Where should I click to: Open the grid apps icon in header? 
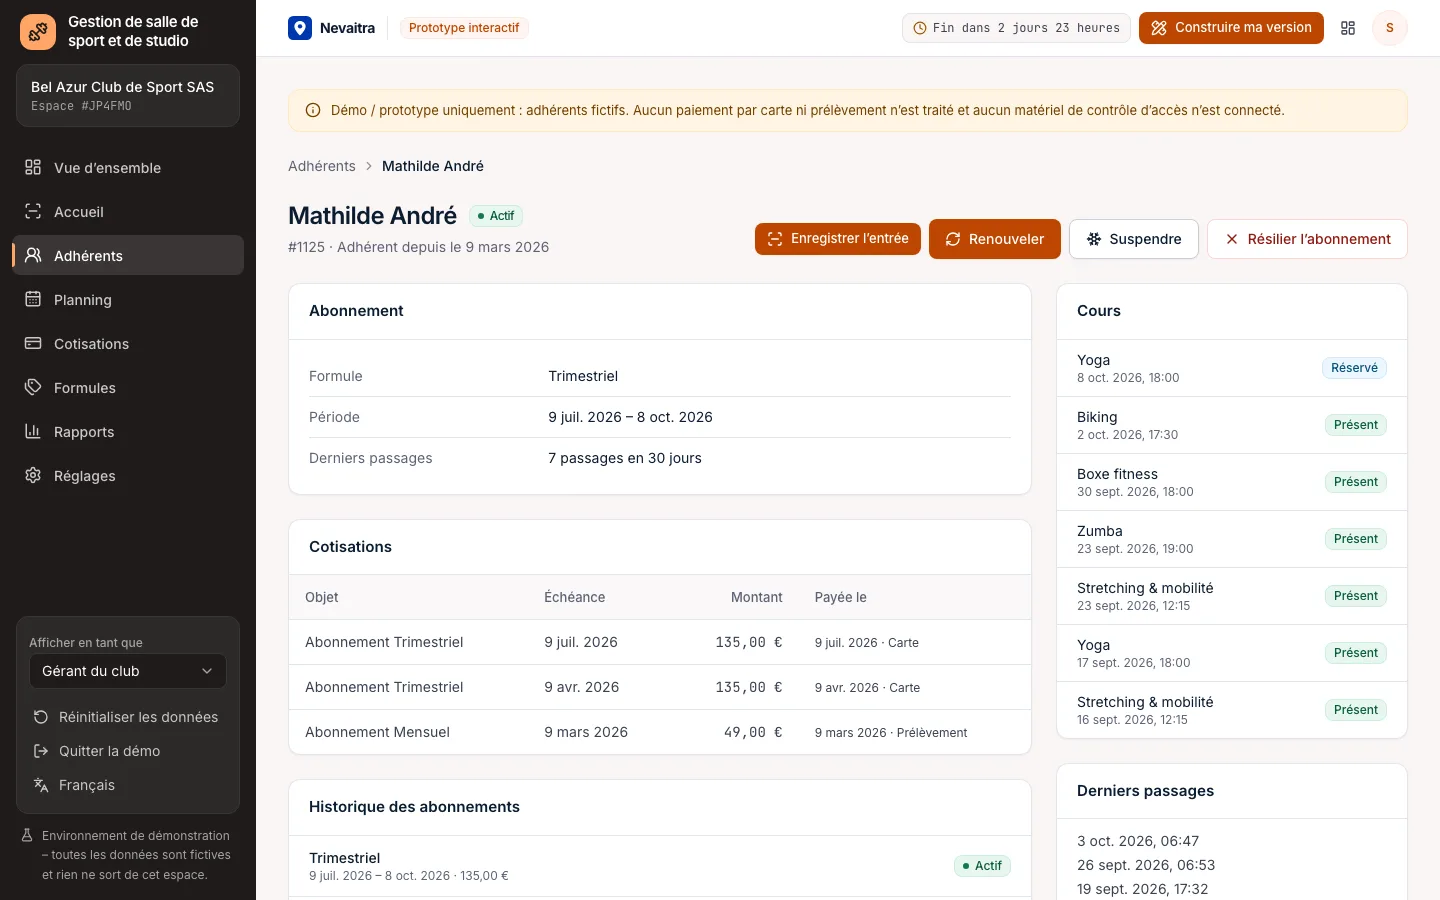click(1348, 28)
